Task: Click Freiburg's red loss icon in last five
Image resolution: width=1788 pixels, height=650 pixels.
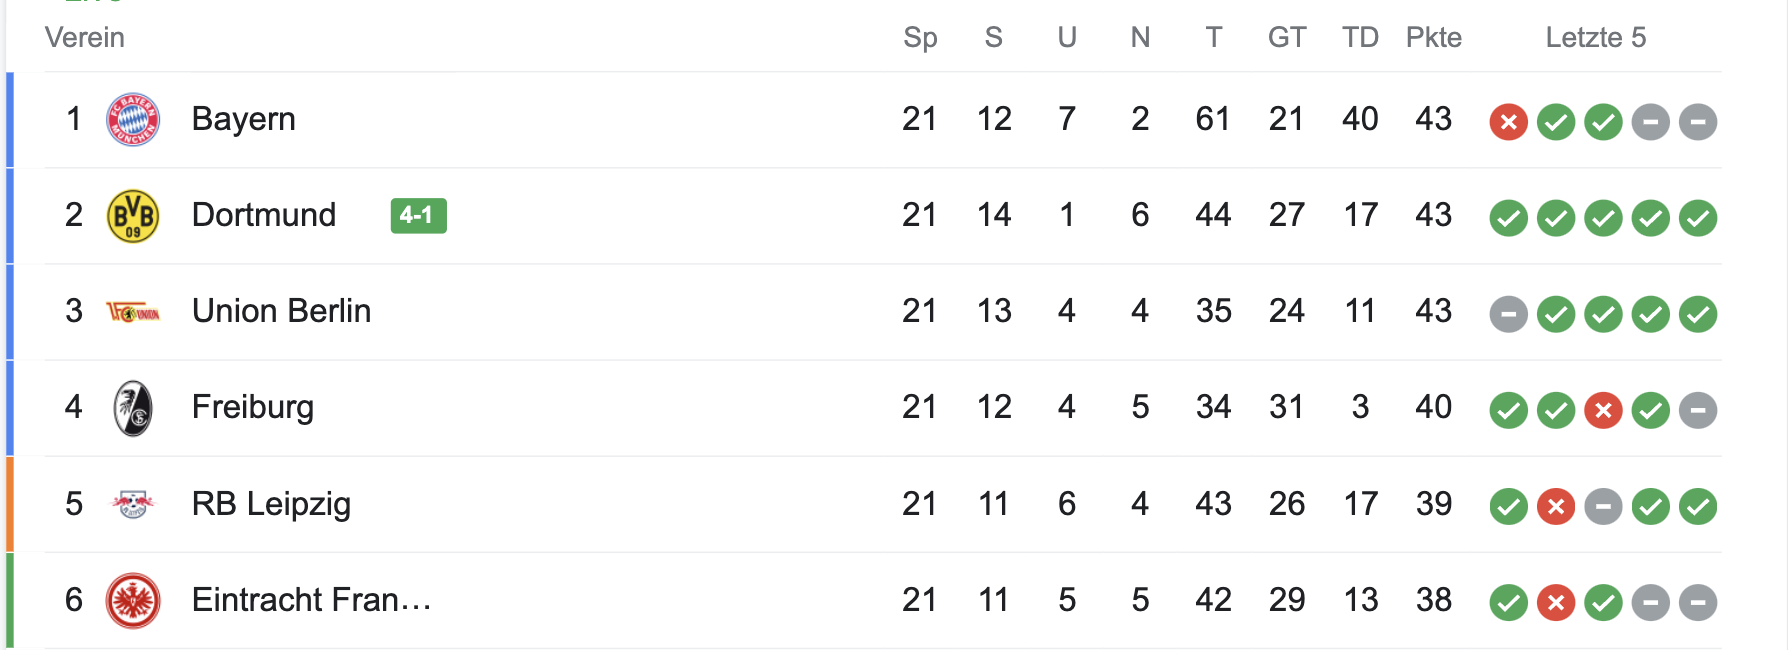Action: (x=1603, y=410)
